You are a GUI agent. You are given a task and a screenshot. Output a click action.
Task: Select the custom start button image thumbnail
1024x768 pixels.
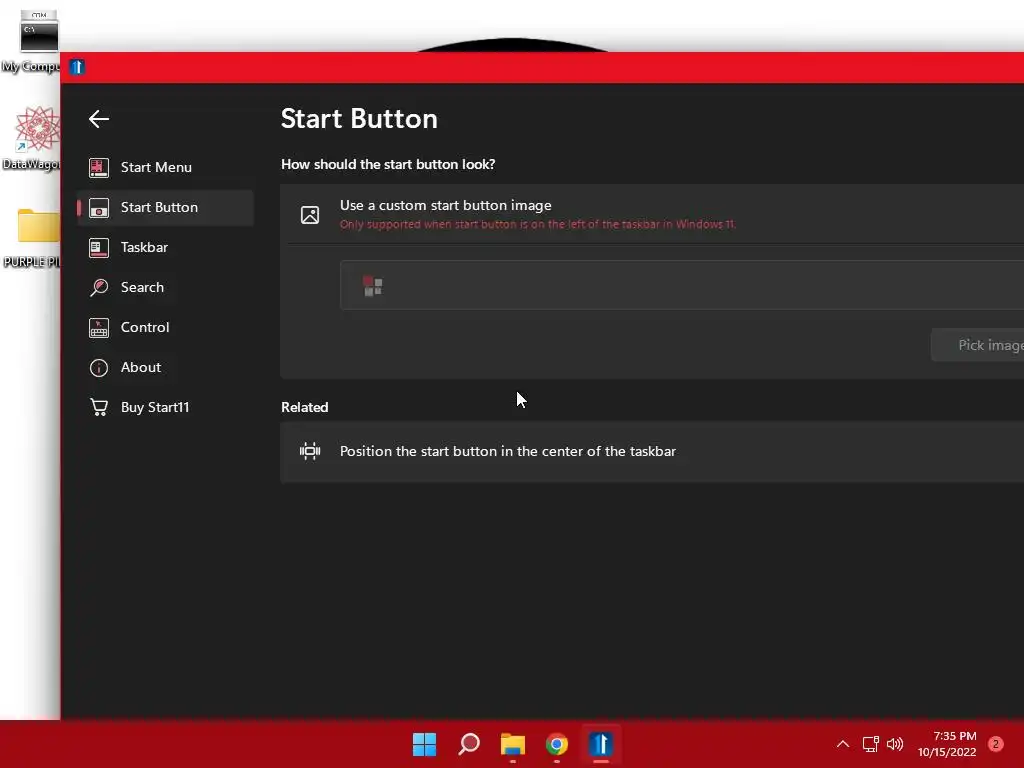(373, 285)
